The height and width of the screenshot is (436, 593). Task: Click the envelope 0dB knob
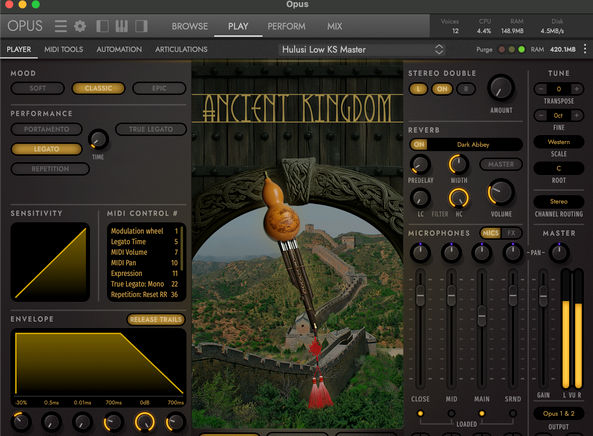[x=145, y=422]
